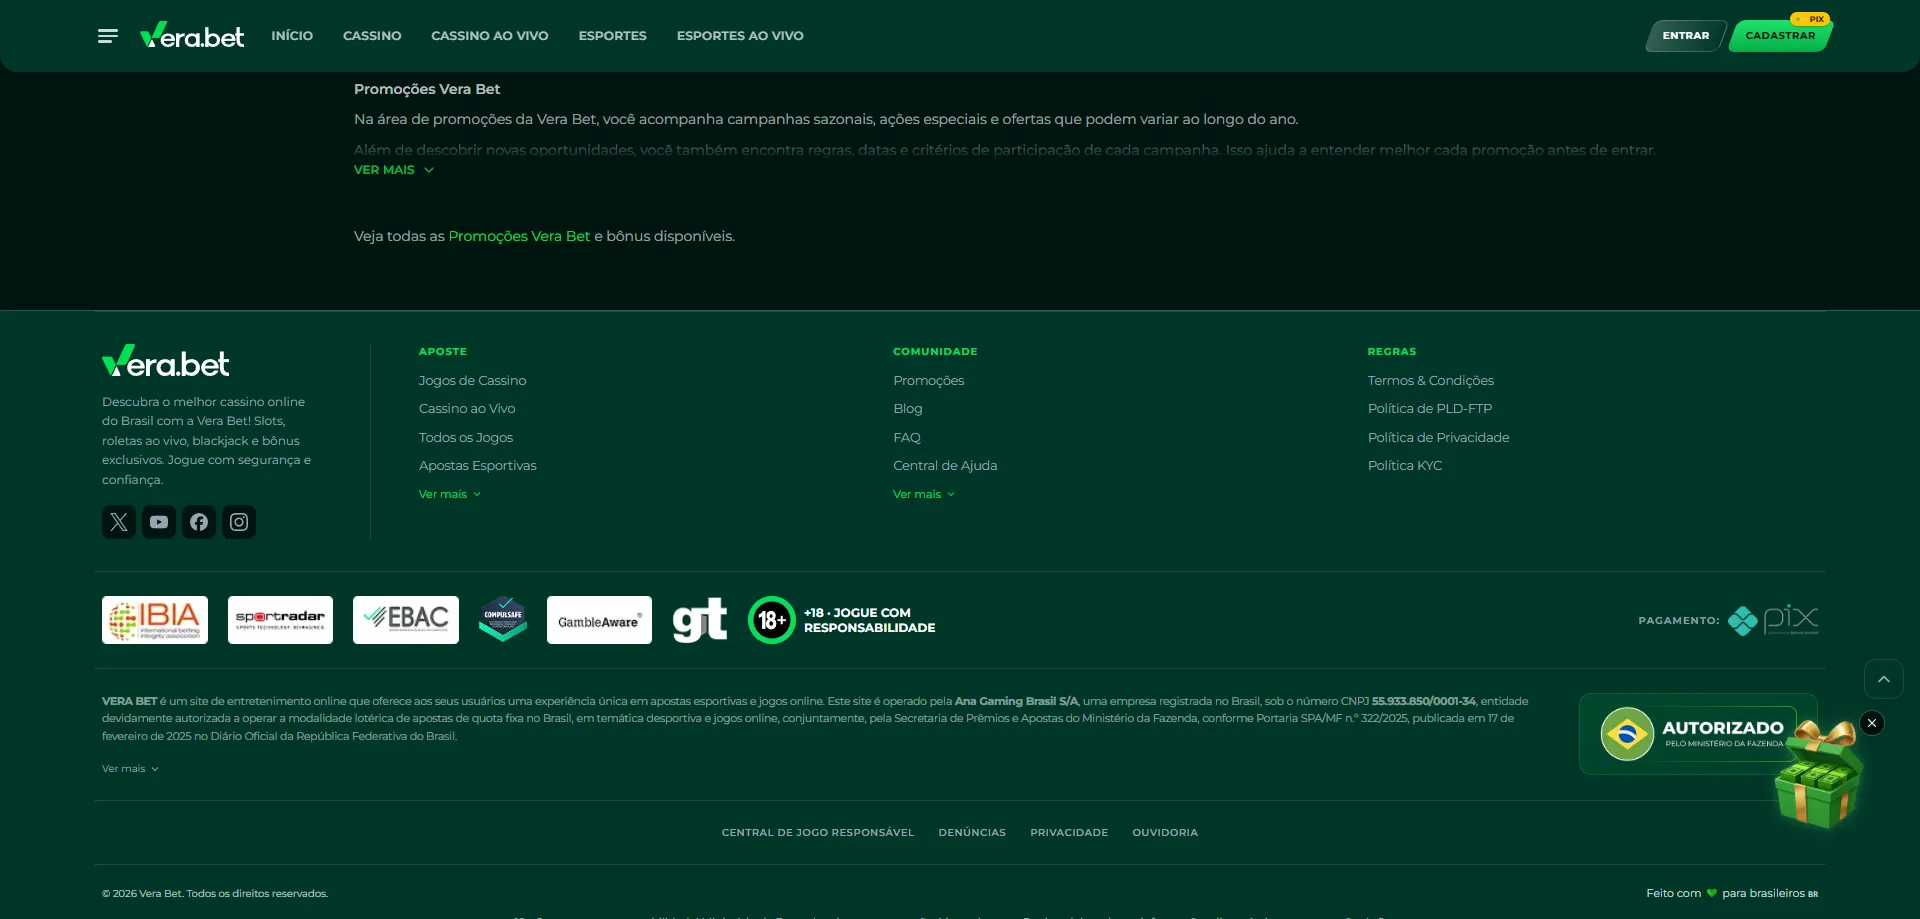1920x919 pixels.
Task: Open OUVIDORIA footer link
Action: (x=1165, y=833)
